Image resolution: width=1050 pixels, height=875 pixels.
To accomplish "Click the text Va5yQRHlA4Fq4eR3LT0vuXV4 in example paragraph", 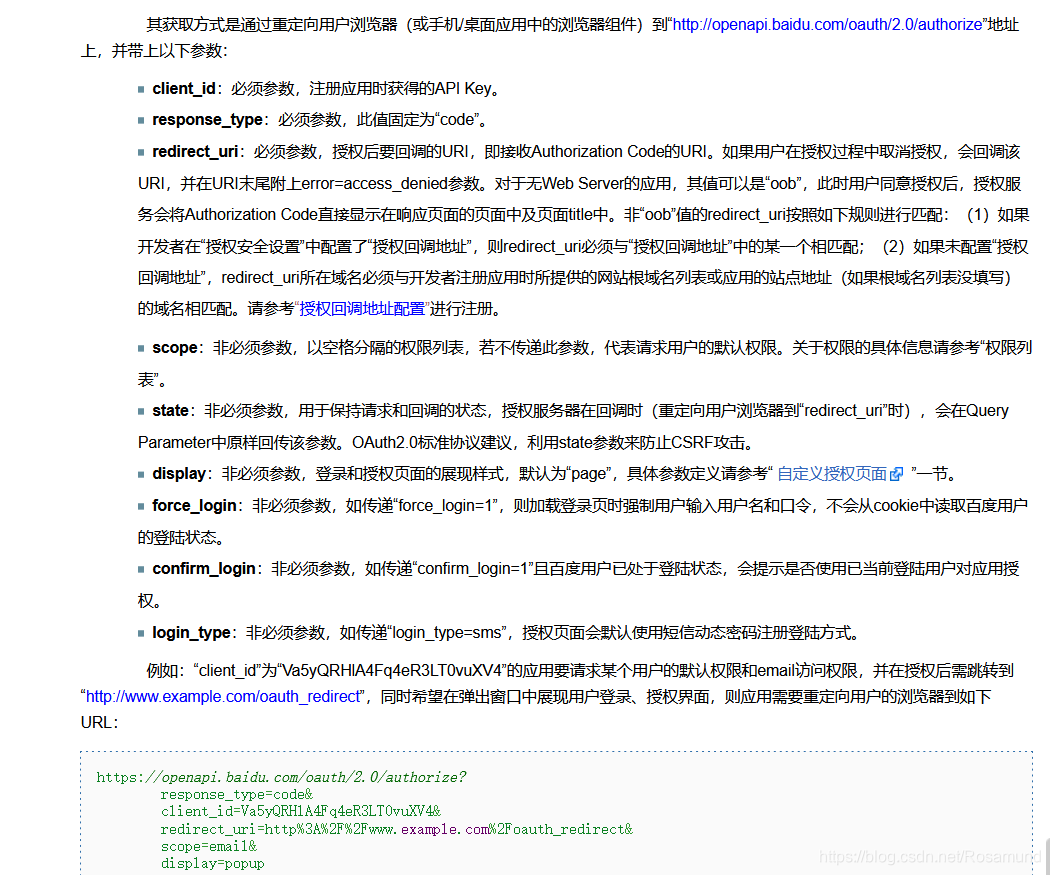I will tap(392, 671).
